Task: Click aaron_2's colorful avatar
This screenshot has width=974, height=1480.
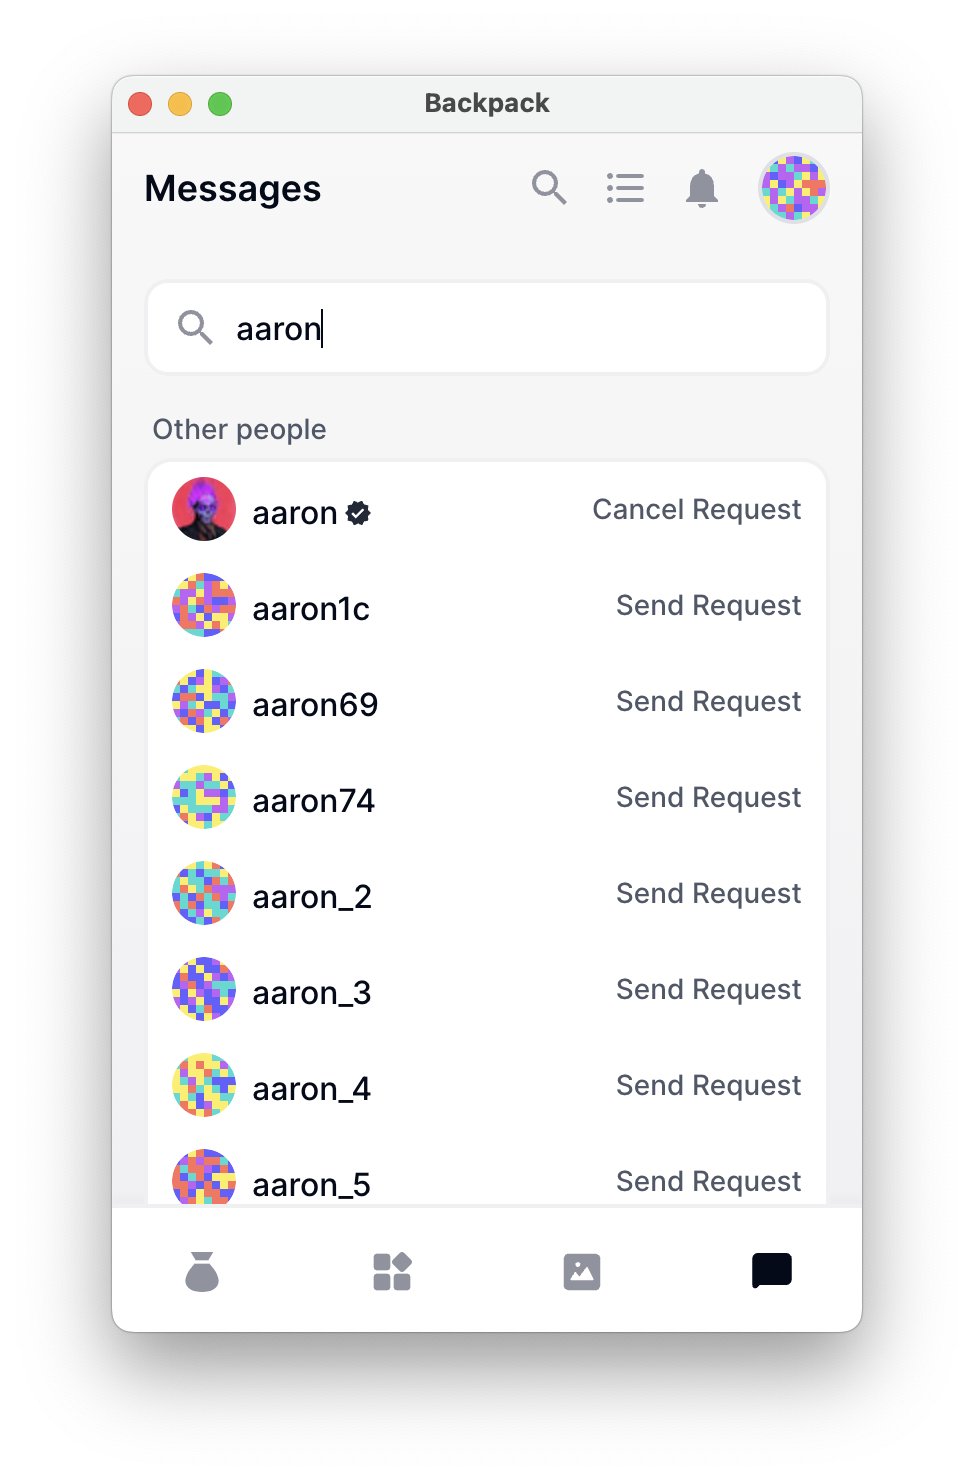Action: (203, 894)
